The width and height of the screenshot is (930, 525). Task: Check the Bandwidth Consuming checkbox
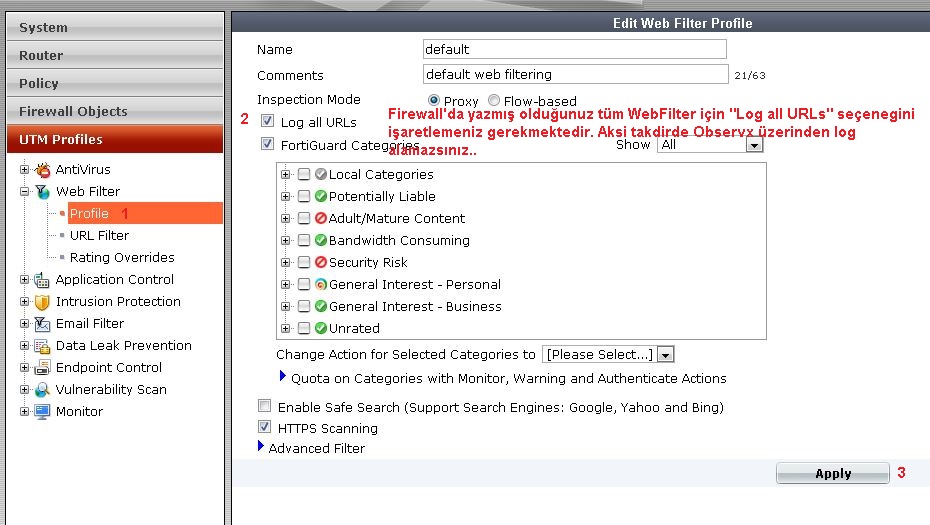[304, 240]
